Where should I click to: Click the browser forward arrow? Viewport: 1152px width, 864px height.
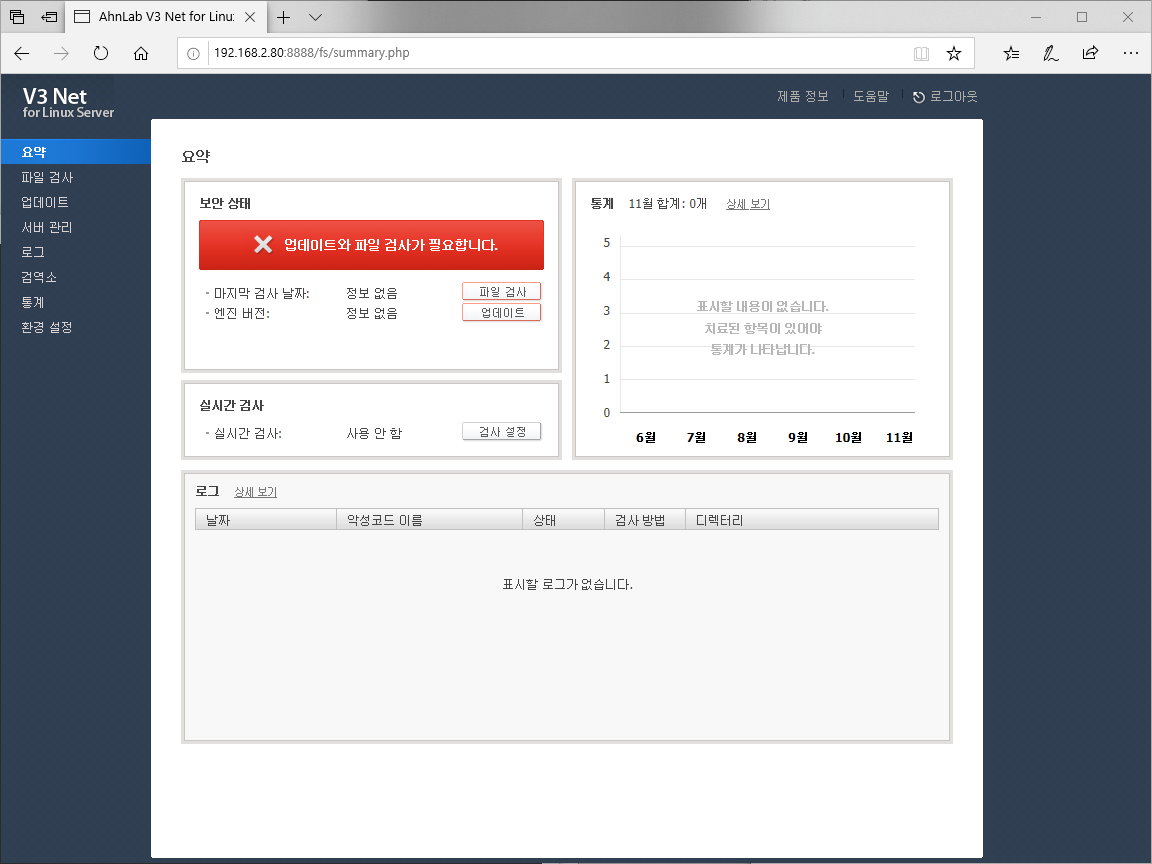(62, 53)
